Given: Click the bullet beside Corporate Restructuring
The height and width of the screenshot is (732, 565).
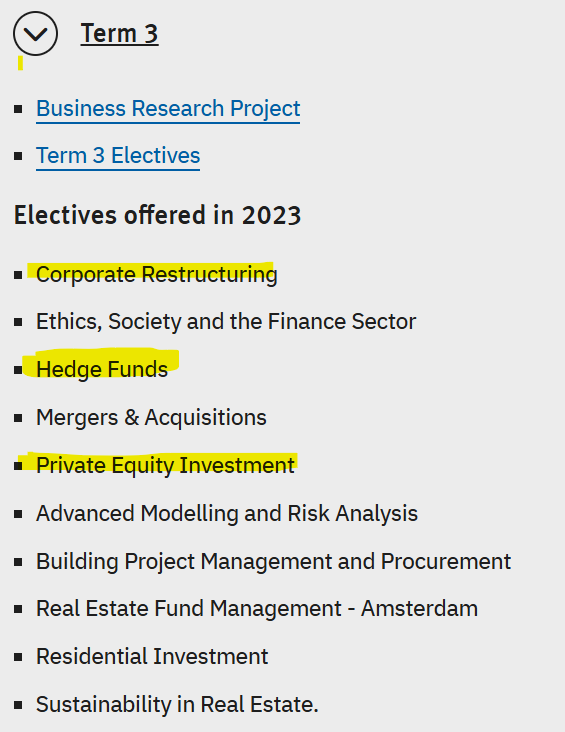Looking at the screenshot, I should pos(18,275).
